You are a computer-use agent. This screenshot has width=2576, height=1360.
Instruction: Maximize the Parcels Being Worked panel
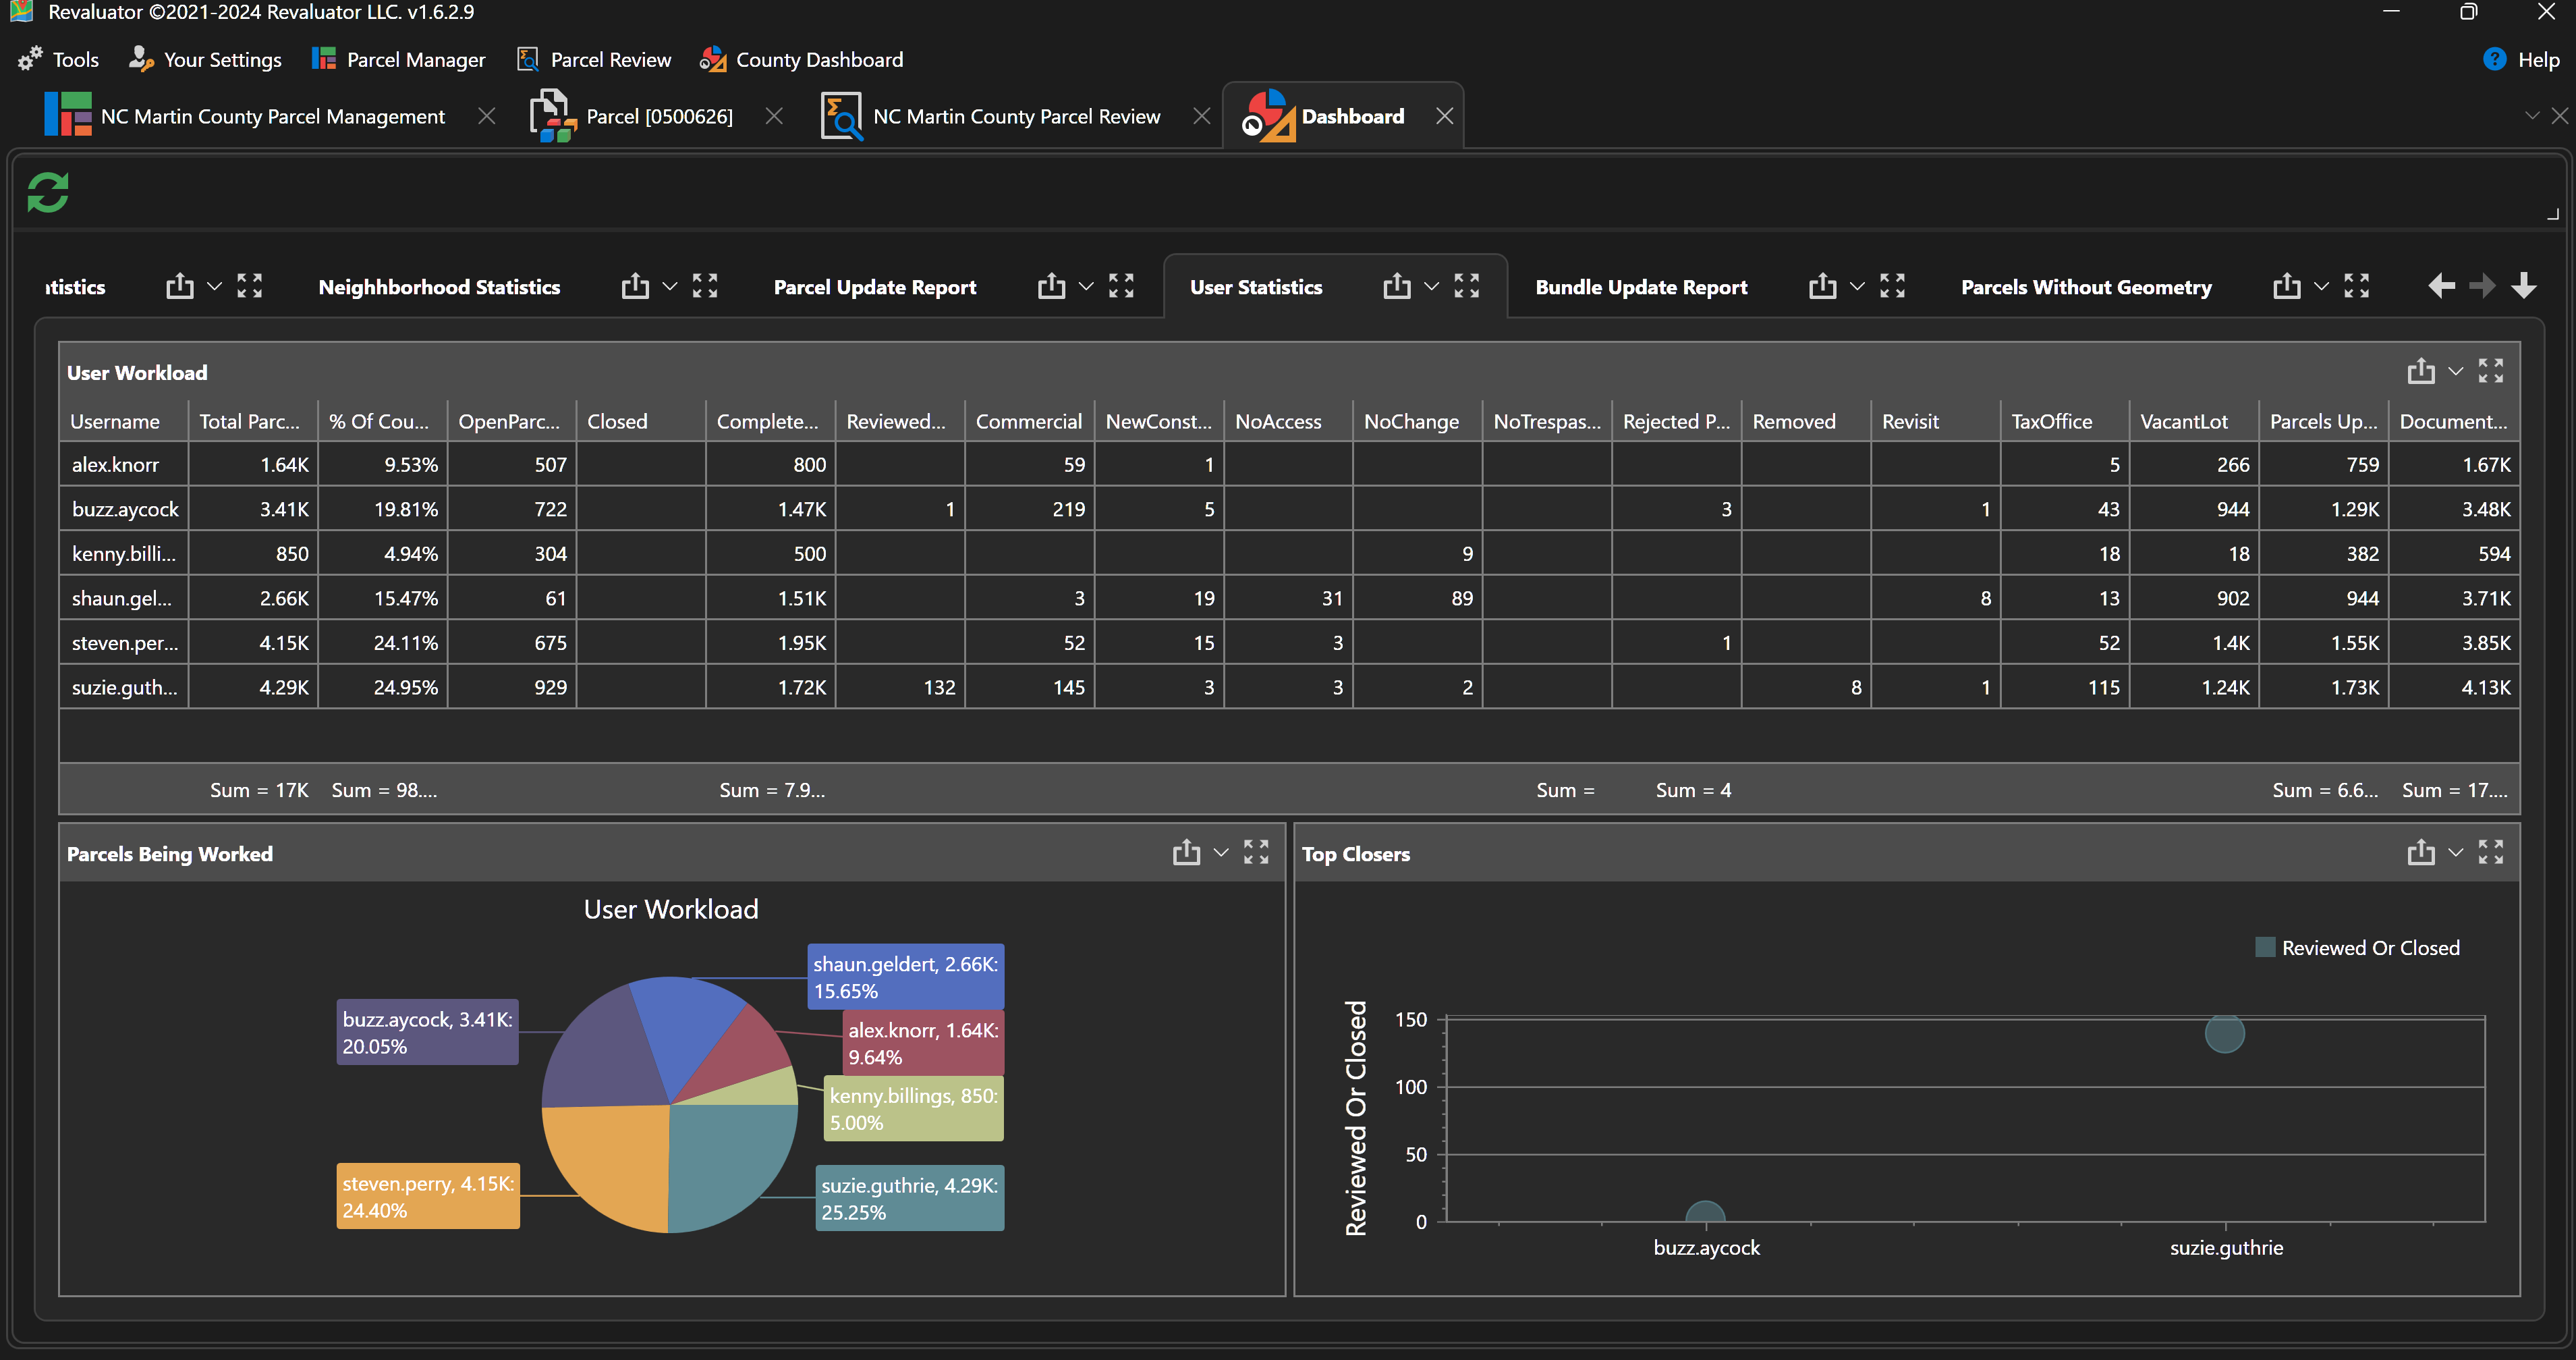coord(1256,853)
